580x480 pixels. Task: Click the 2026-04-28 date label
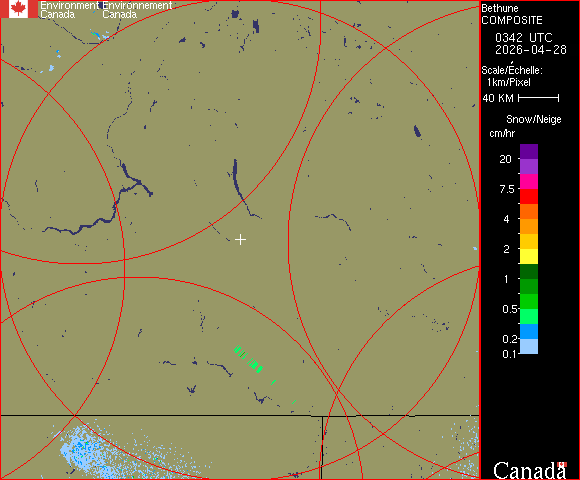pos(531,50)
